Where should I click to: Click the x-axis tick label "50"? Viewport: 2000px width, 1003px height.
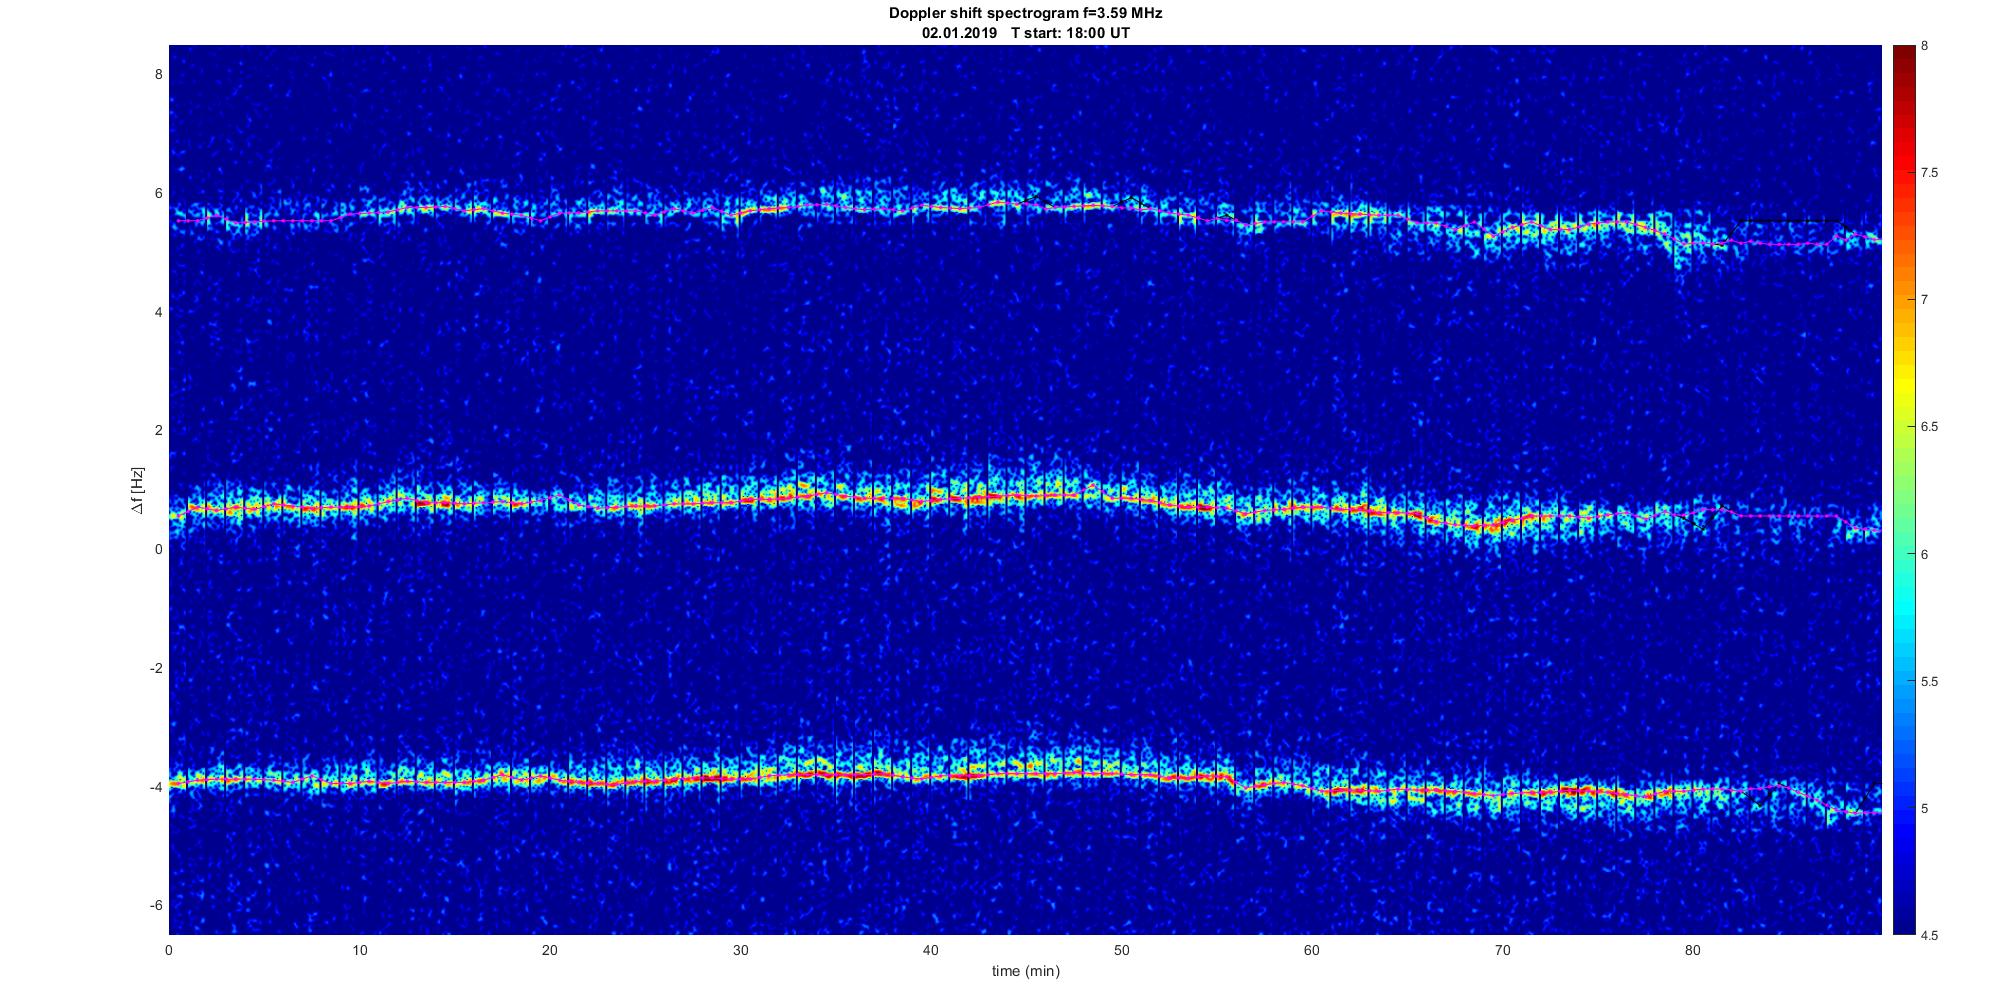point(1121,950)
